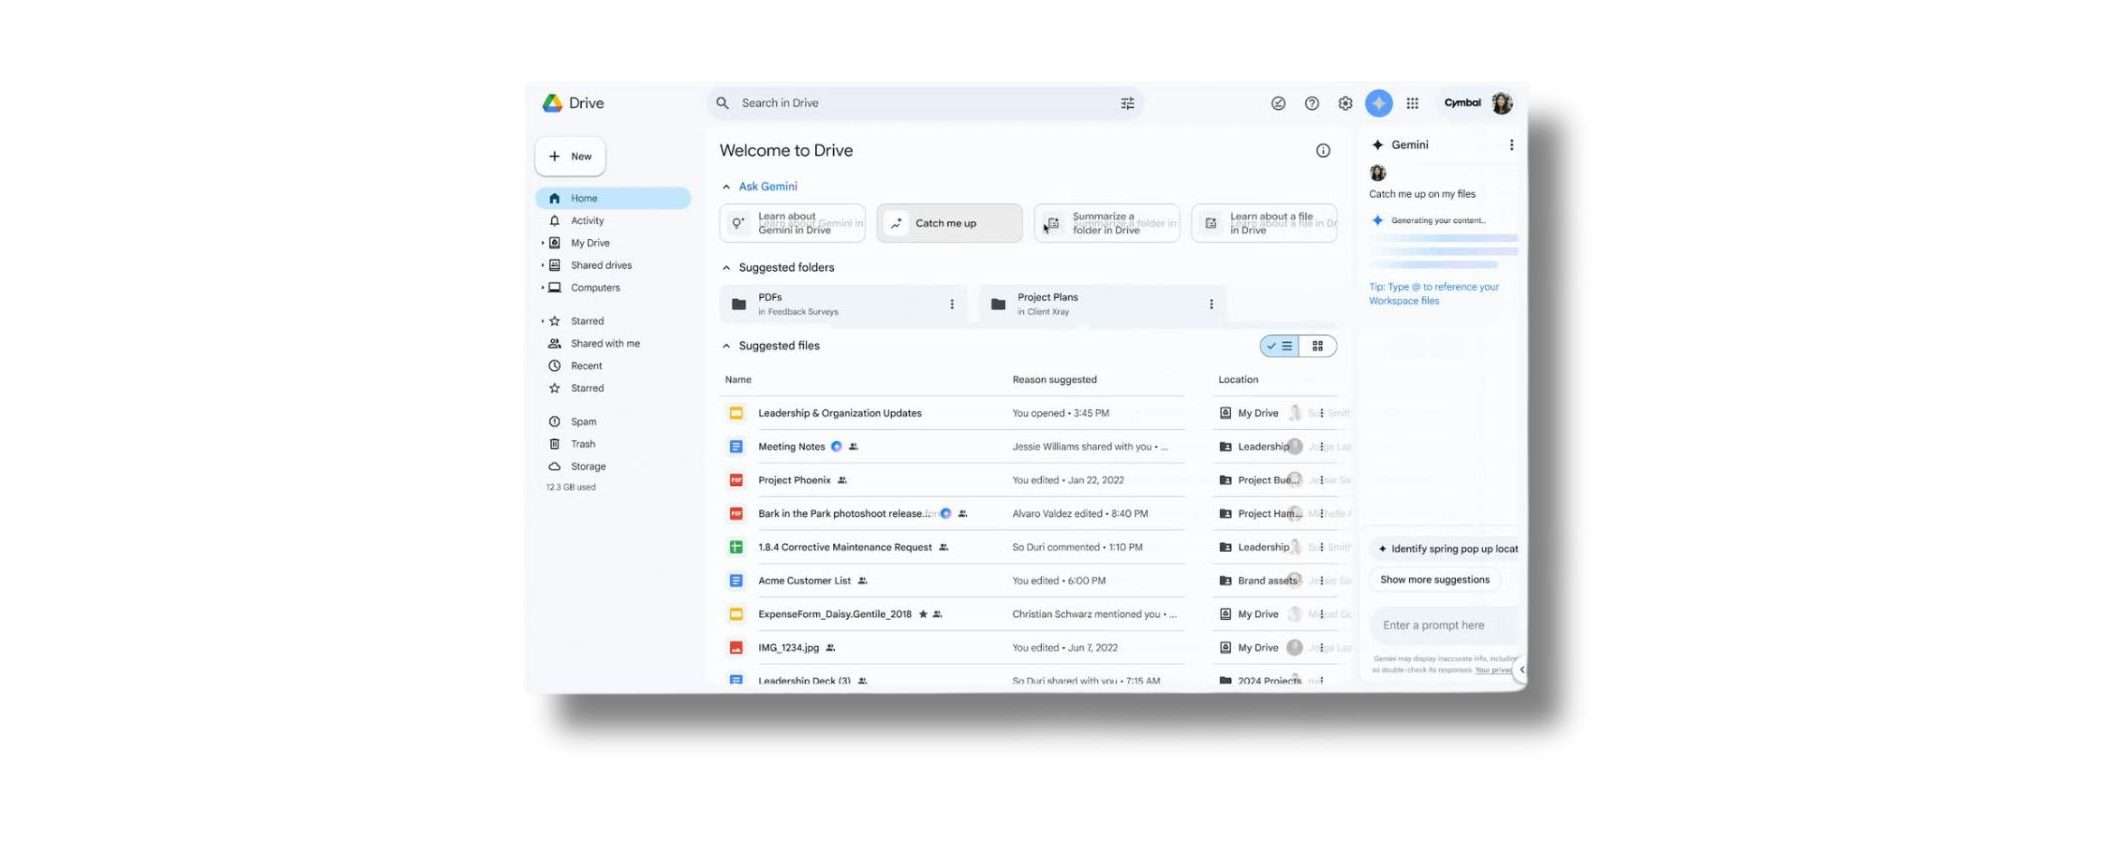Click the offline ready status icon

[1278, 103]
